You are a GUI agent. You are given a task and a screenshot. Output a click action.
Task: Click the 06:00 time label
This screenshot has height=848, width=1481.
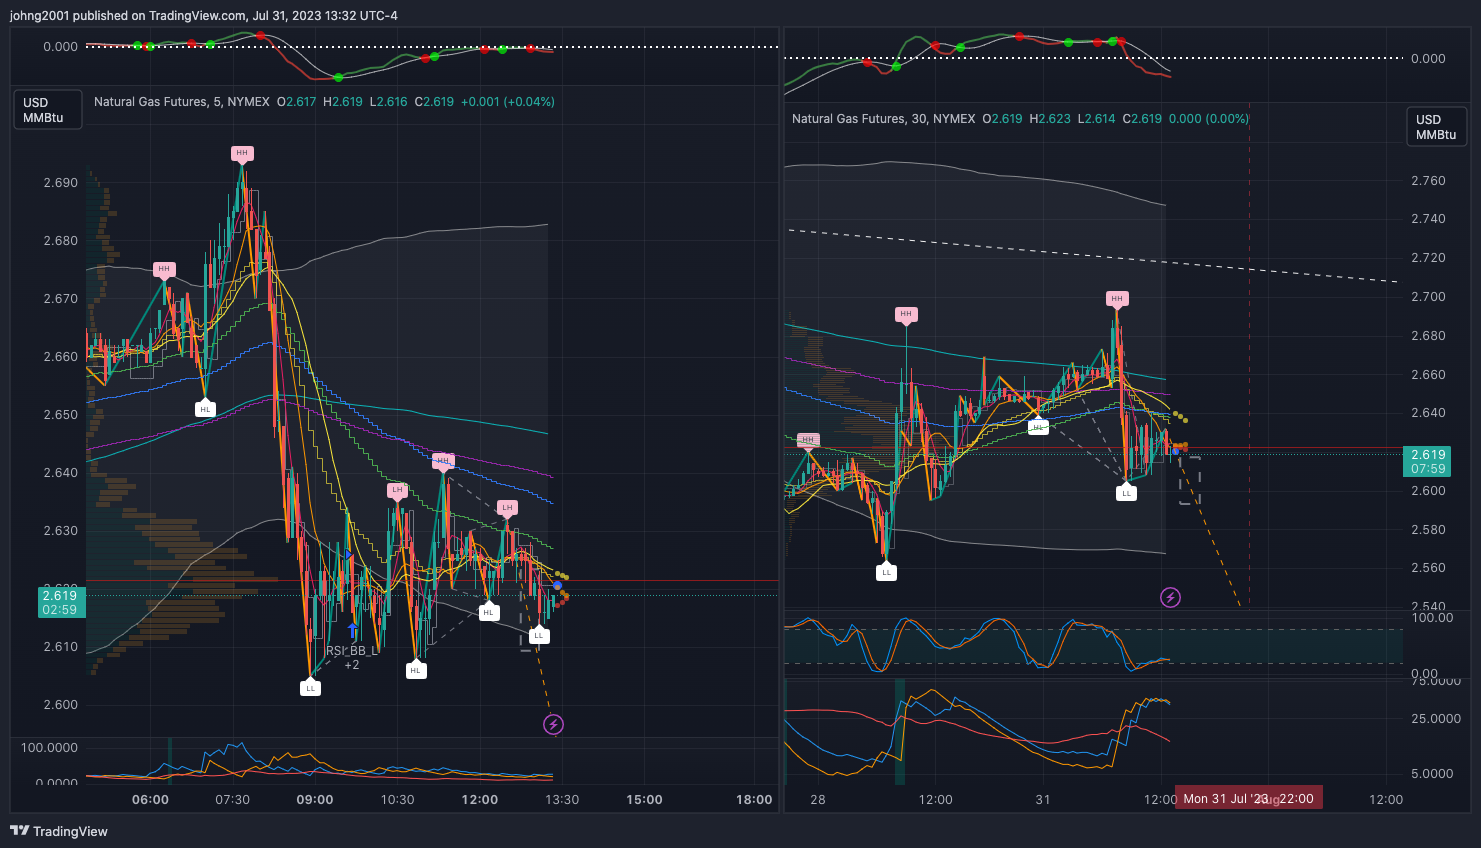click(x=150, y=799)
